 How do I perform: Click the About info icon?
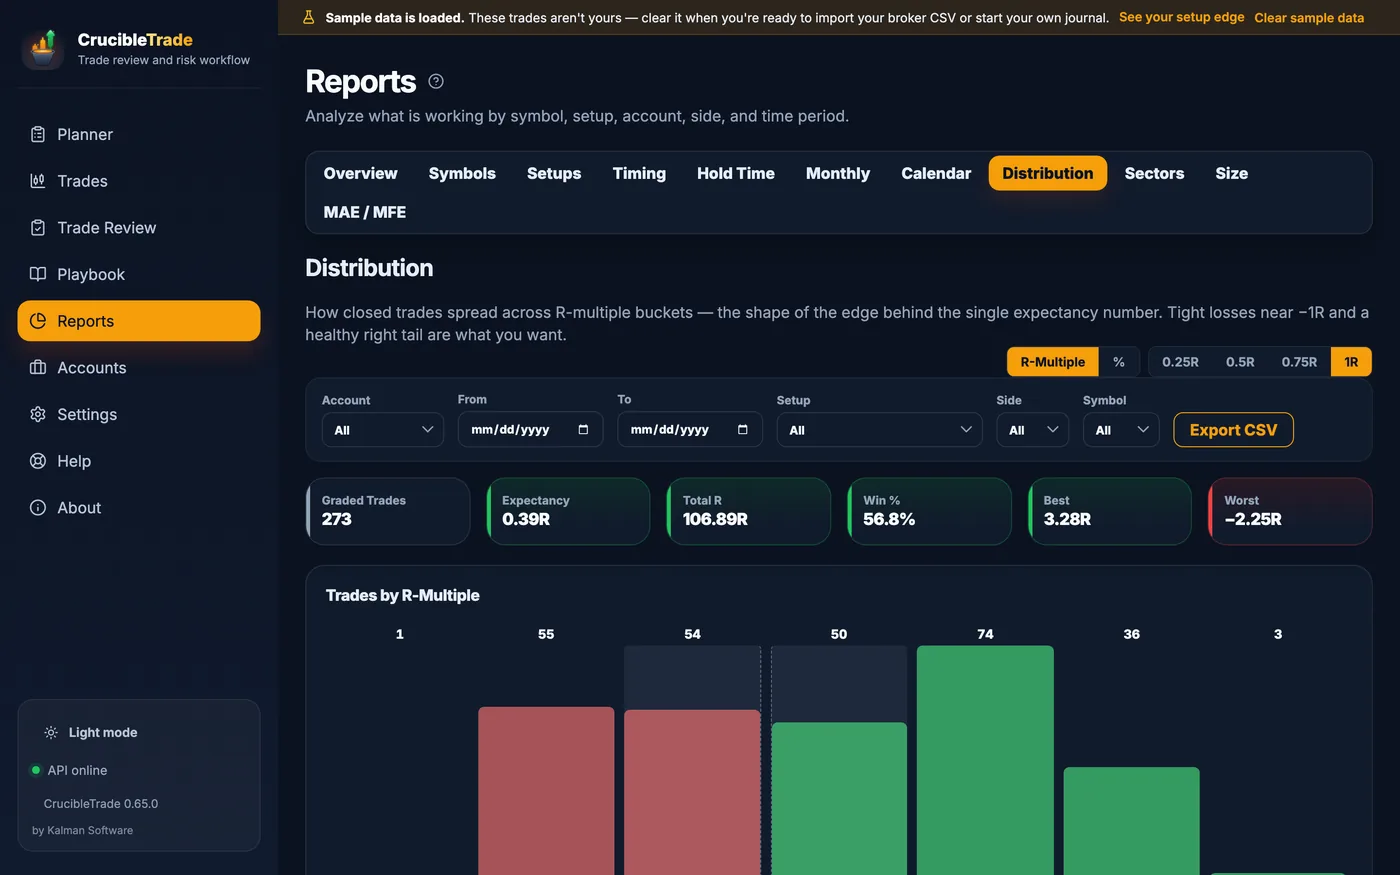click(38, 508)
